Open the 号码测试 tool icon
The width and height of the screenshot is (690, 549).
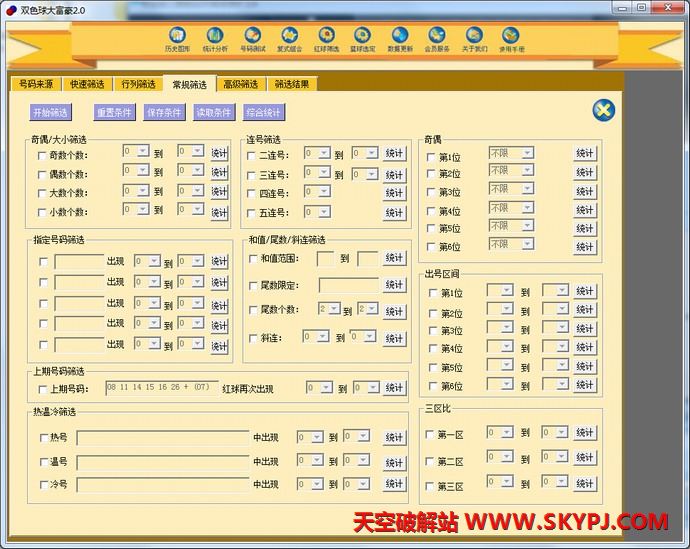click(252, 39)
